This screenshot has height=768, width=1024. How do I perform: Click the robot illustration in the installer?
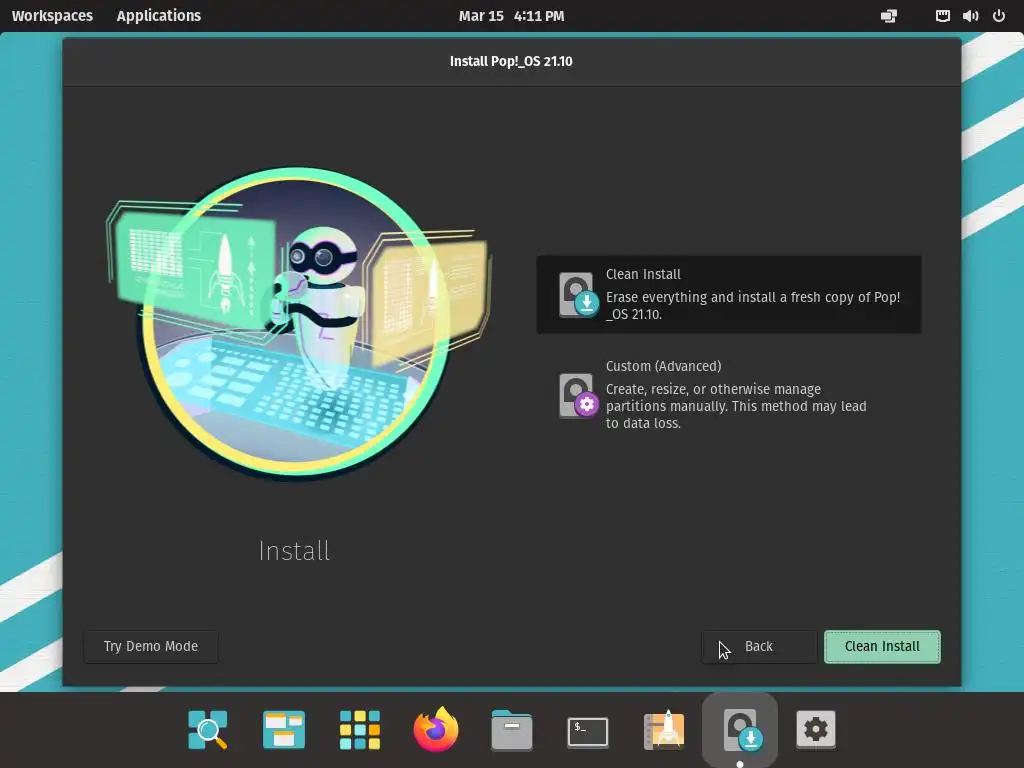click(298, 323)
